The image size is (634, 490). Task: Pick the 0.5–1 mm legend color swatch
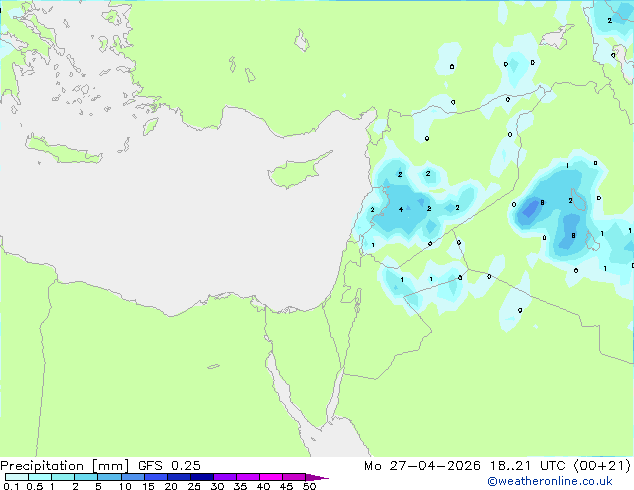[x=40, y=477]
